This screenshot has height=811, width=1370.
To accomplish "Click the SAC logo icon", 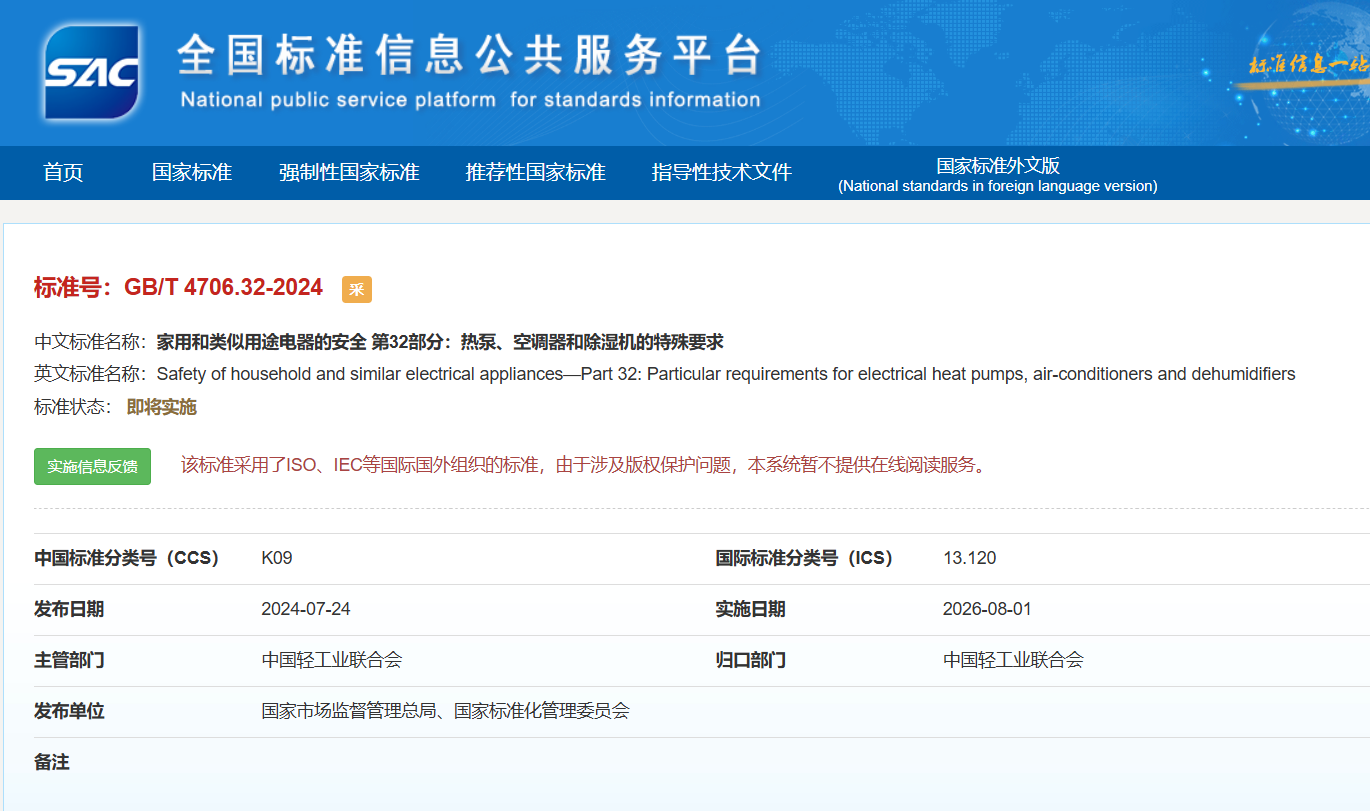I will click(91, 72).
